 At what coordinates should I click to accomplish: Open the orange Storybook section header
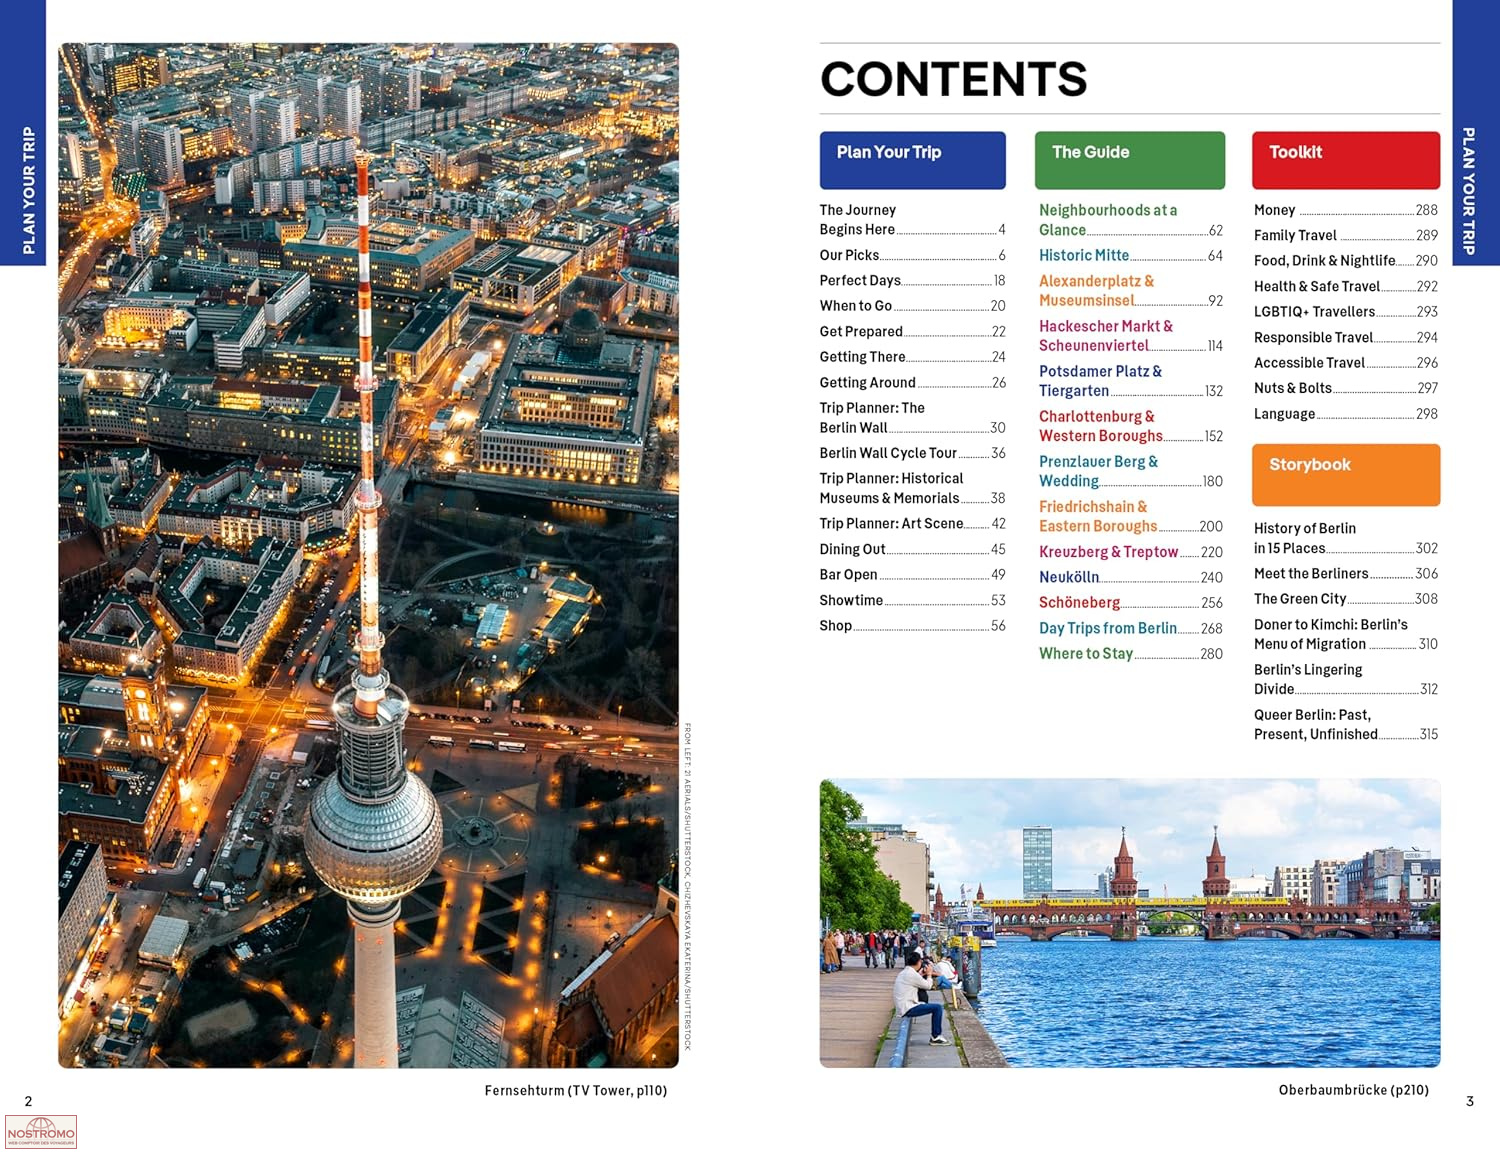point(1345,474)
